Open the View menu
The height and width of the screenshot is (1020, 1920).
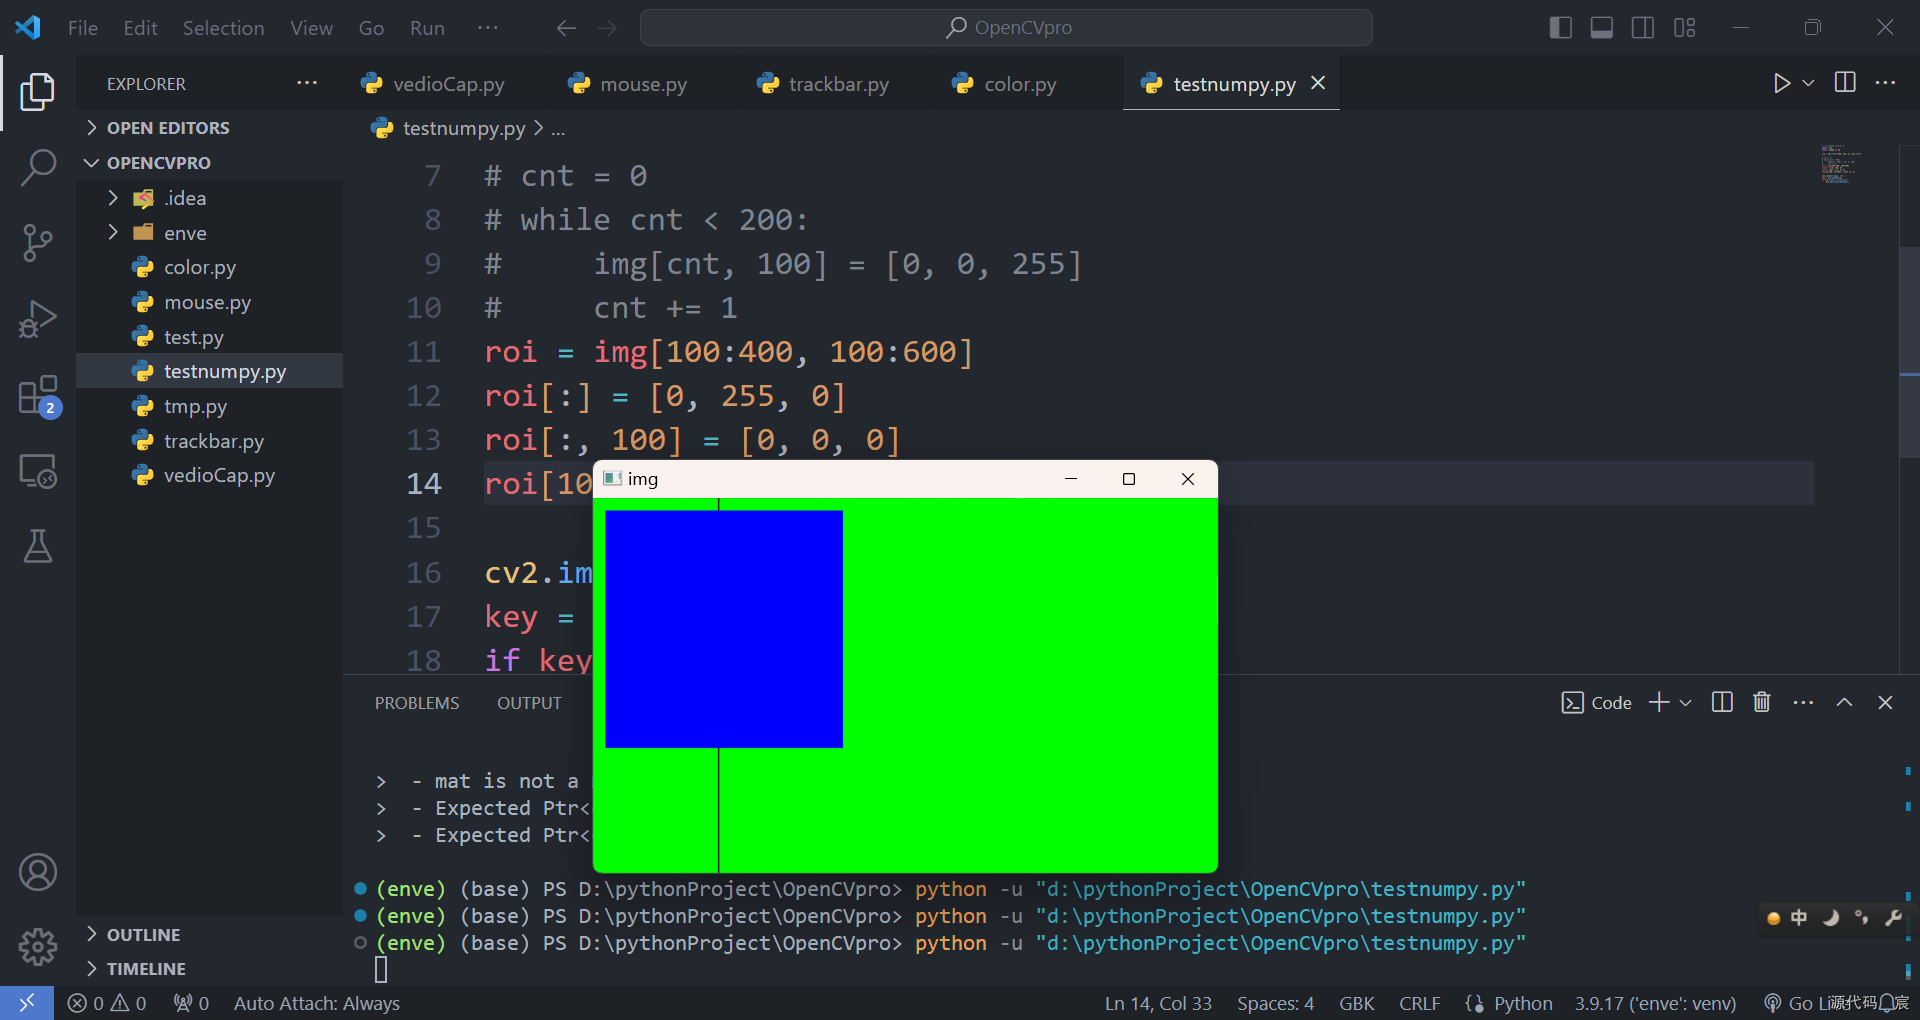311,28
